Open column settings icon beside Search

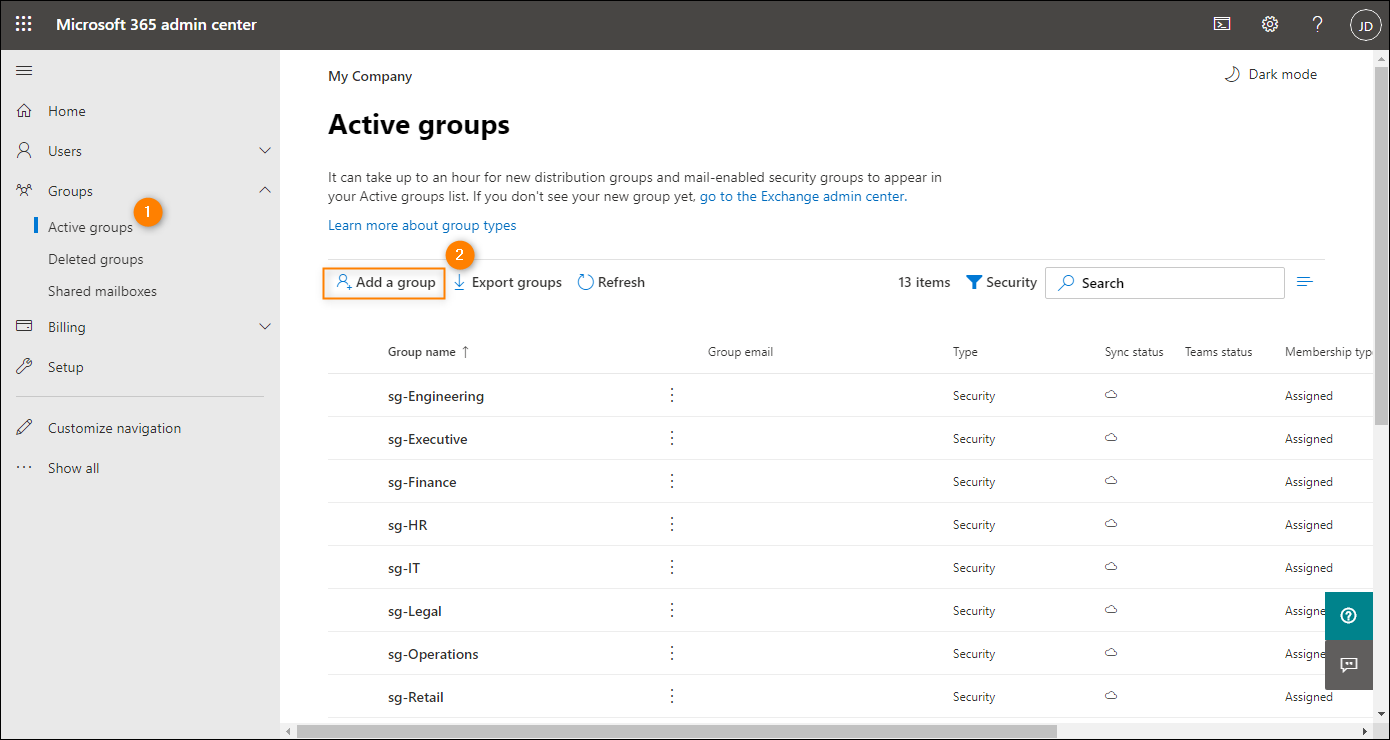pos(1304,281)
